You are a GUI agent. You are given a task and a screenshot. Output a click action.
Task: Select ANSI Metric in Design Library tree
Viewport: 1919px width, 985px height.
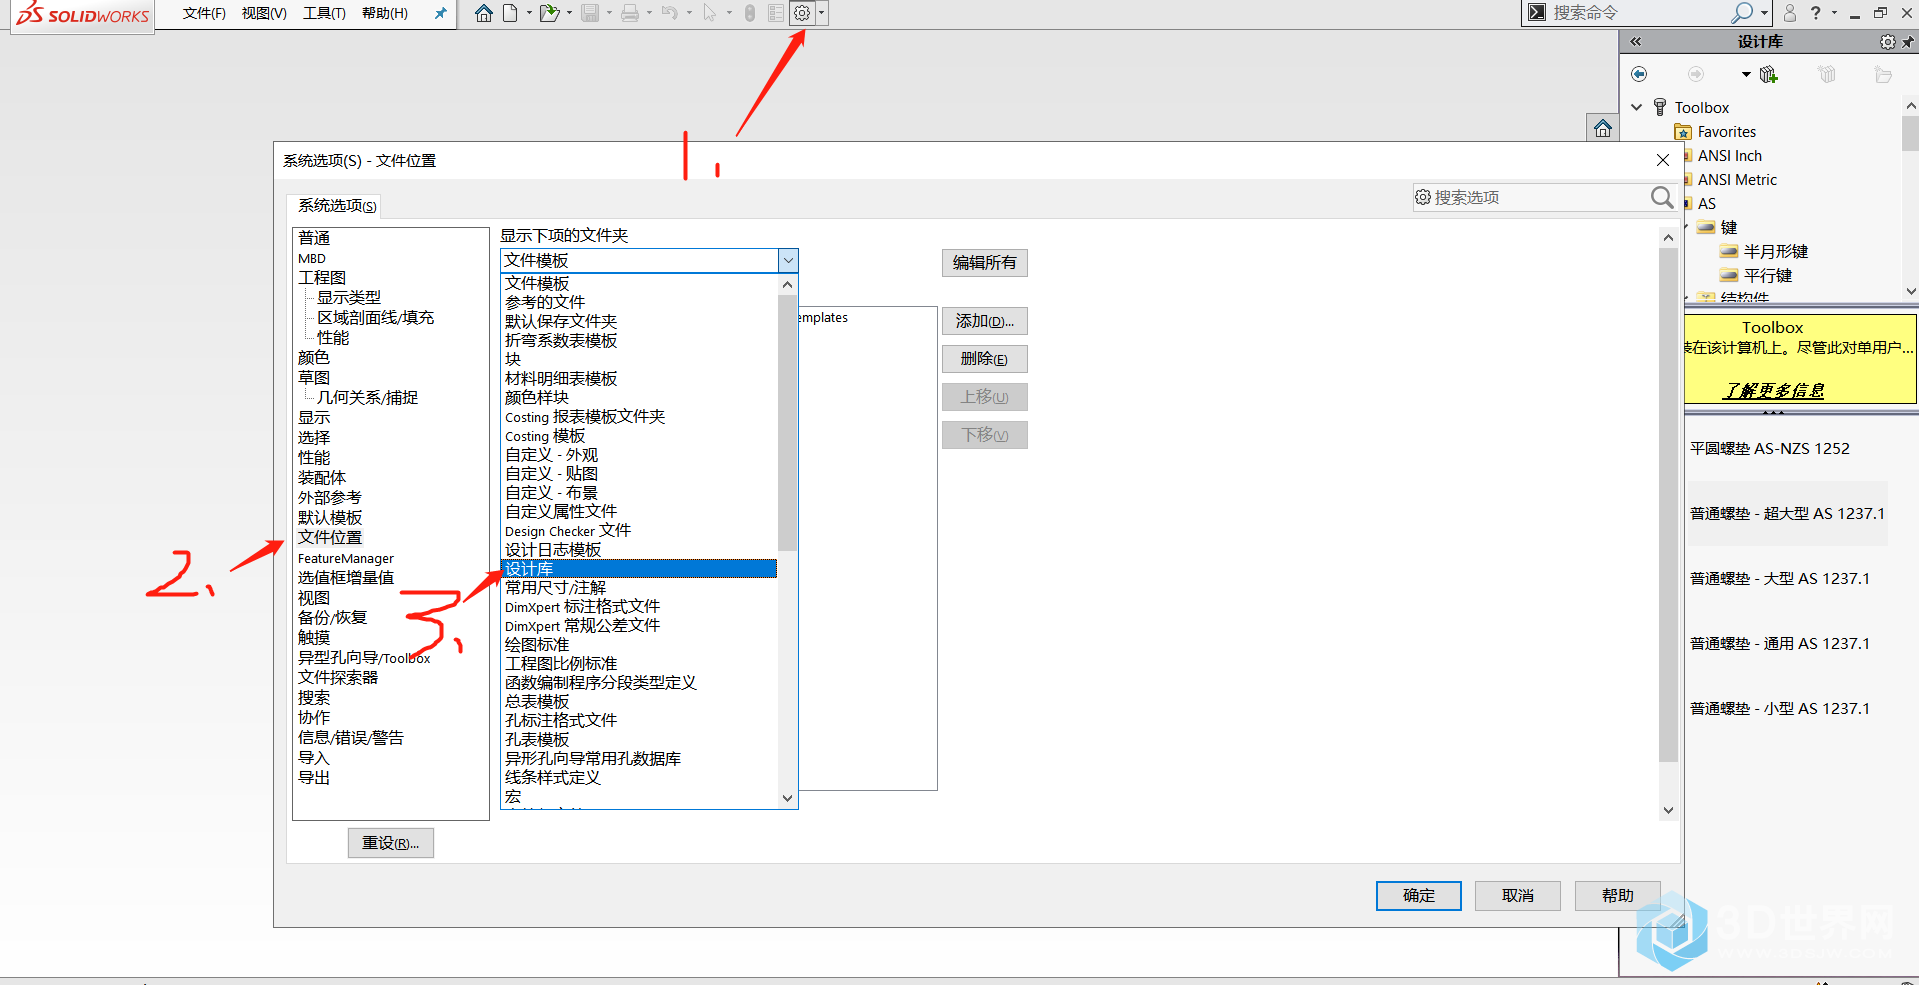tap(1737, 180)
